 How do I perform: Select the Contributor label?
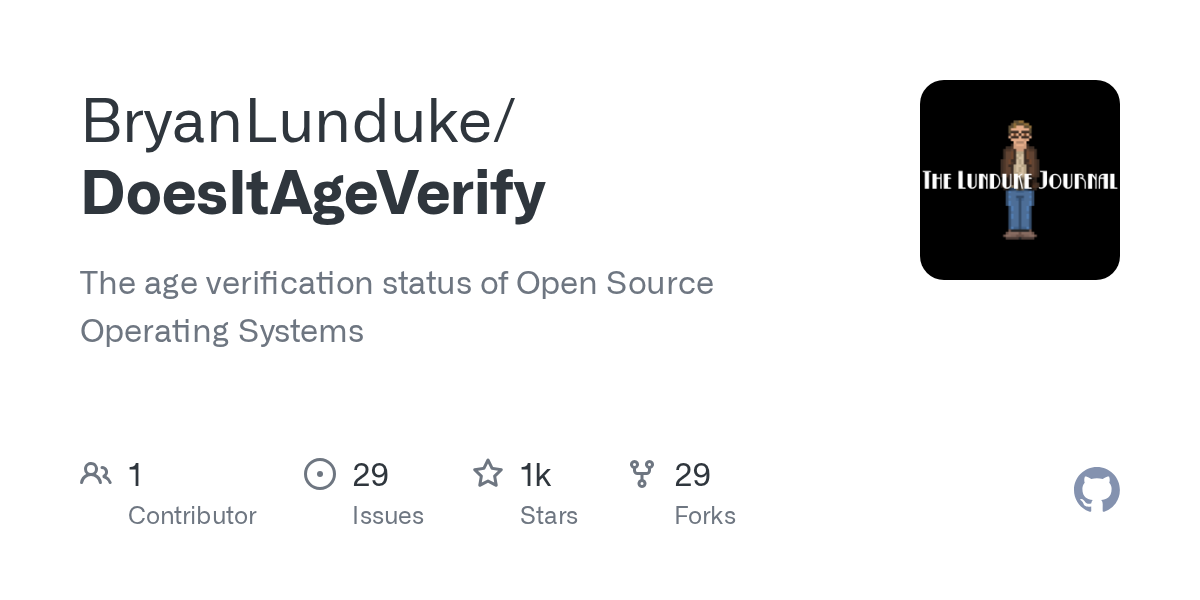[192, 516]
